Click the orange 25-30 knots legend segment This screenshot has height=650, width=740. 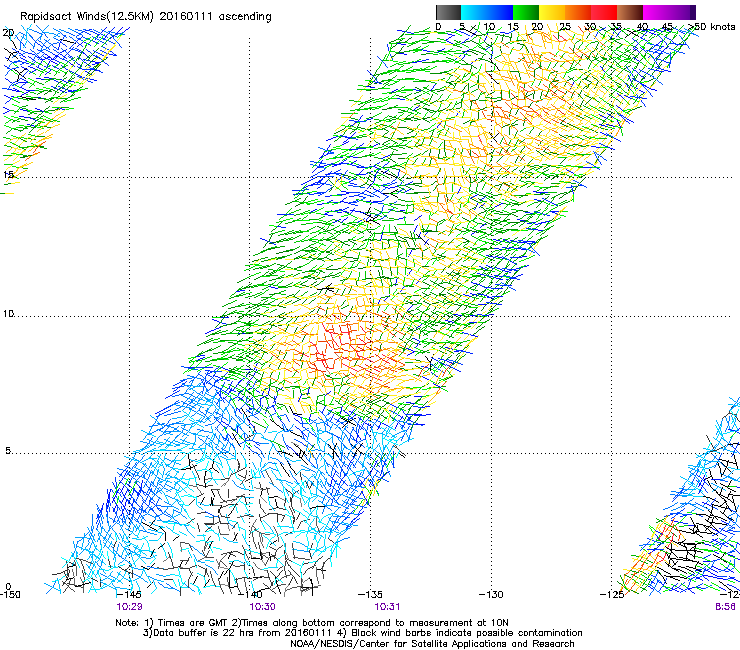click(578, 12)
